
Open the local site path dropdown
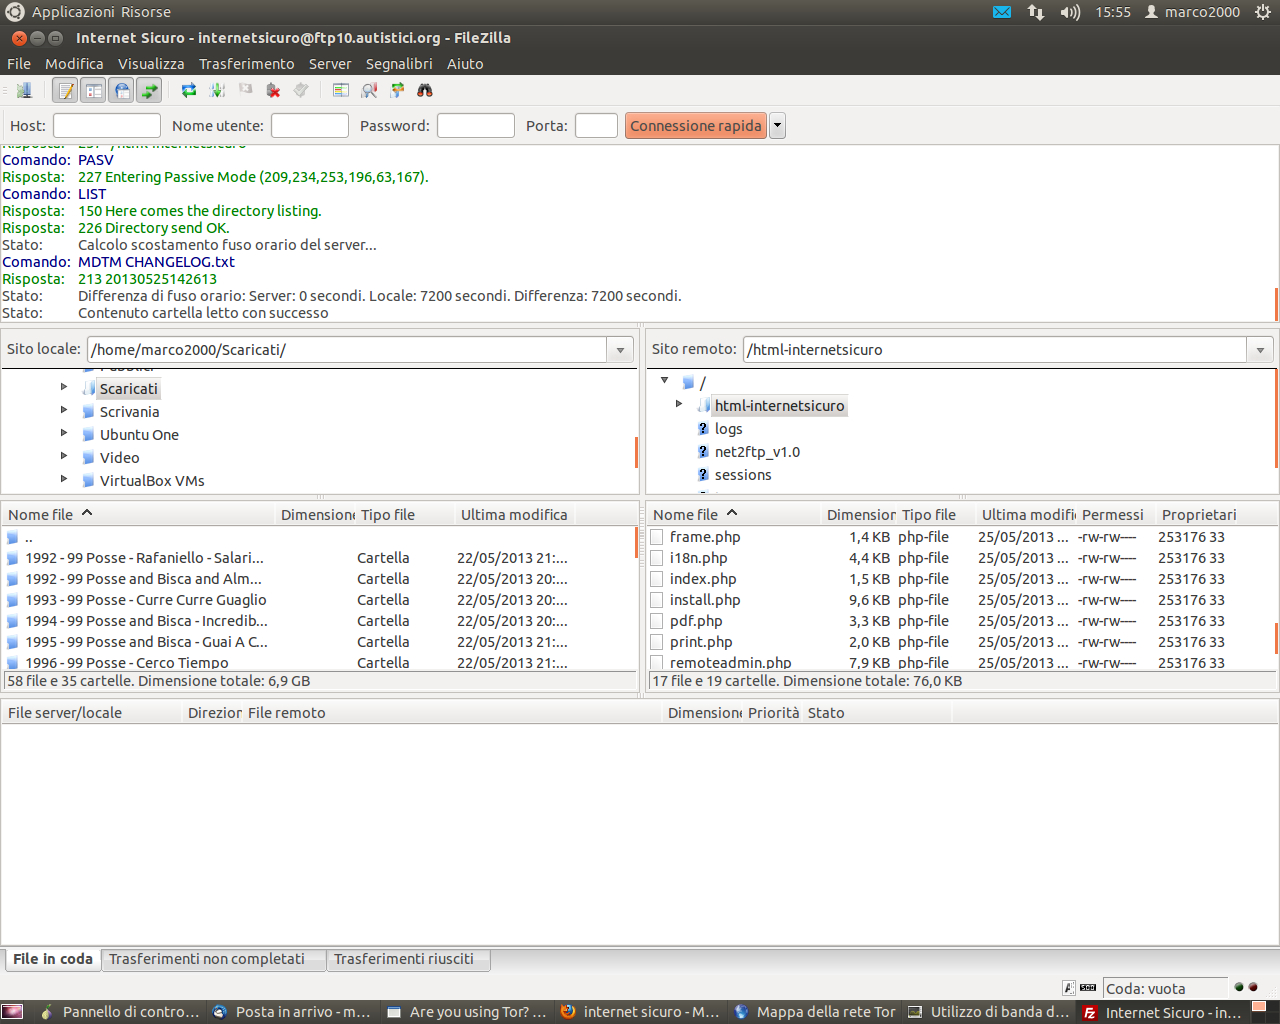pos(620,350)
